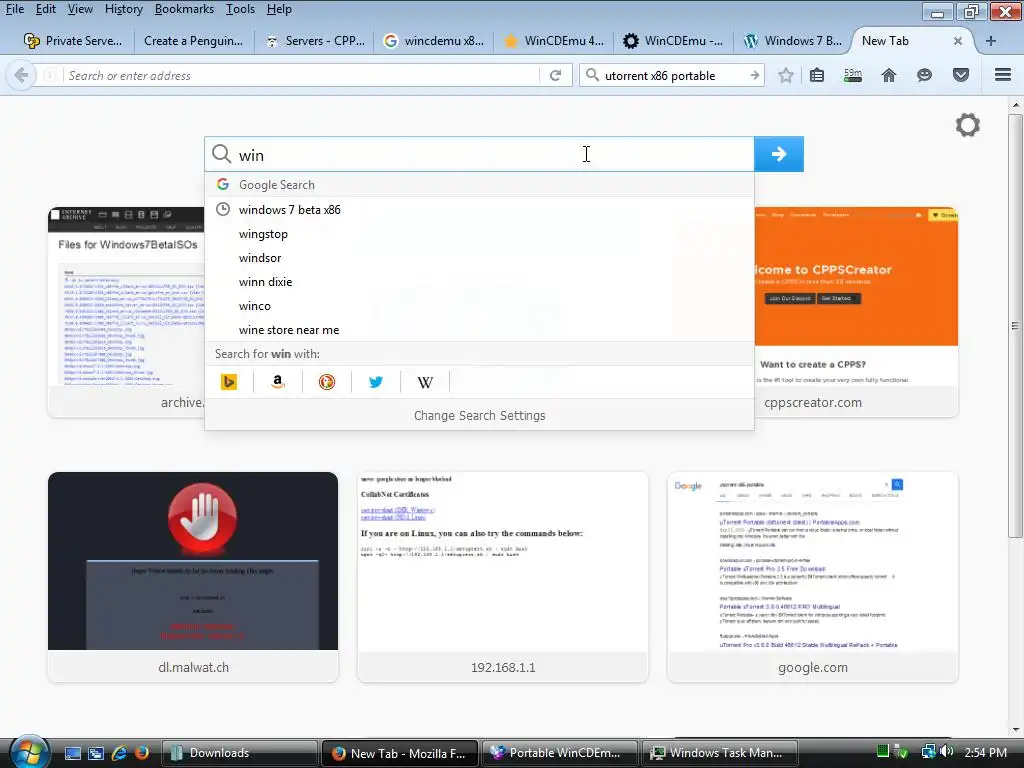Image resolution: width=1024 pixels, height=768 pixels.
Task: Select suggestion winco
Action: [479, 306]
